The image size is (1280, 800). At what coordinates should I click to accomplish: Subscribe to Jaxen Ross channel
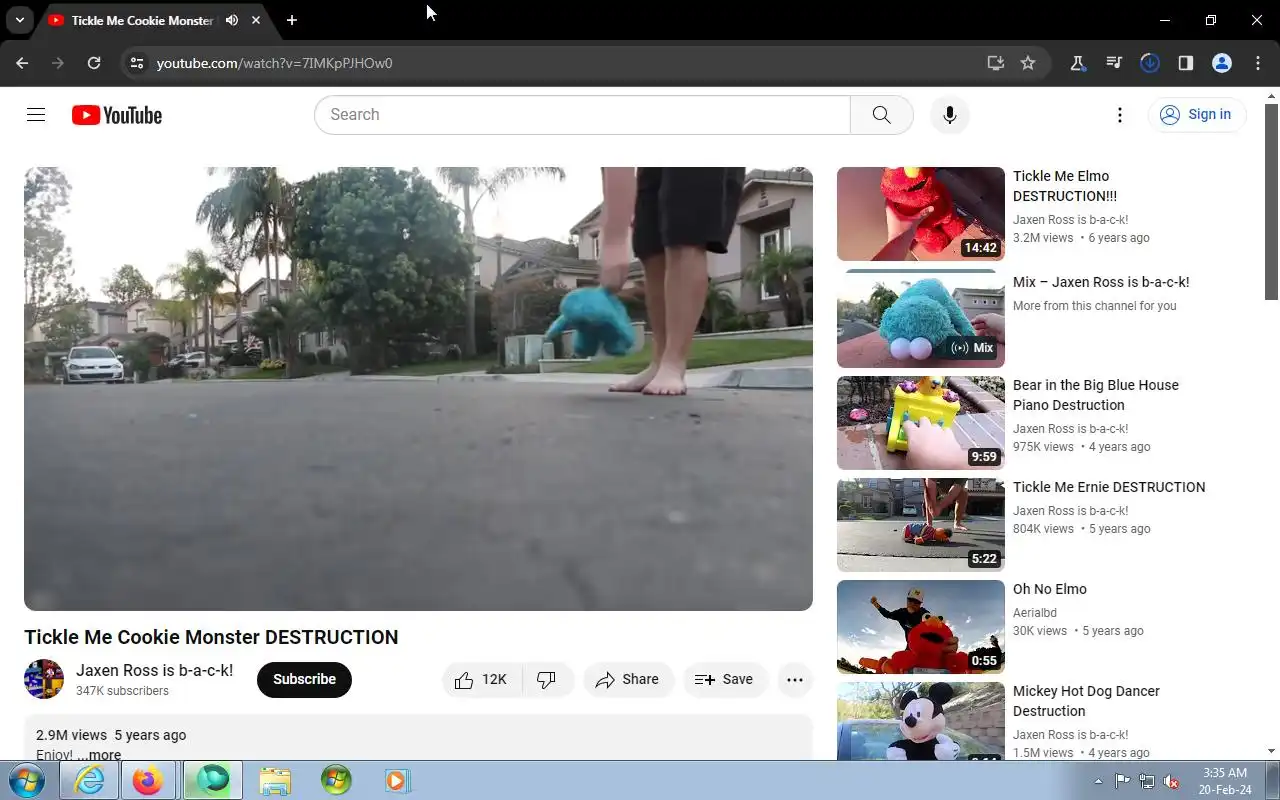304,680
